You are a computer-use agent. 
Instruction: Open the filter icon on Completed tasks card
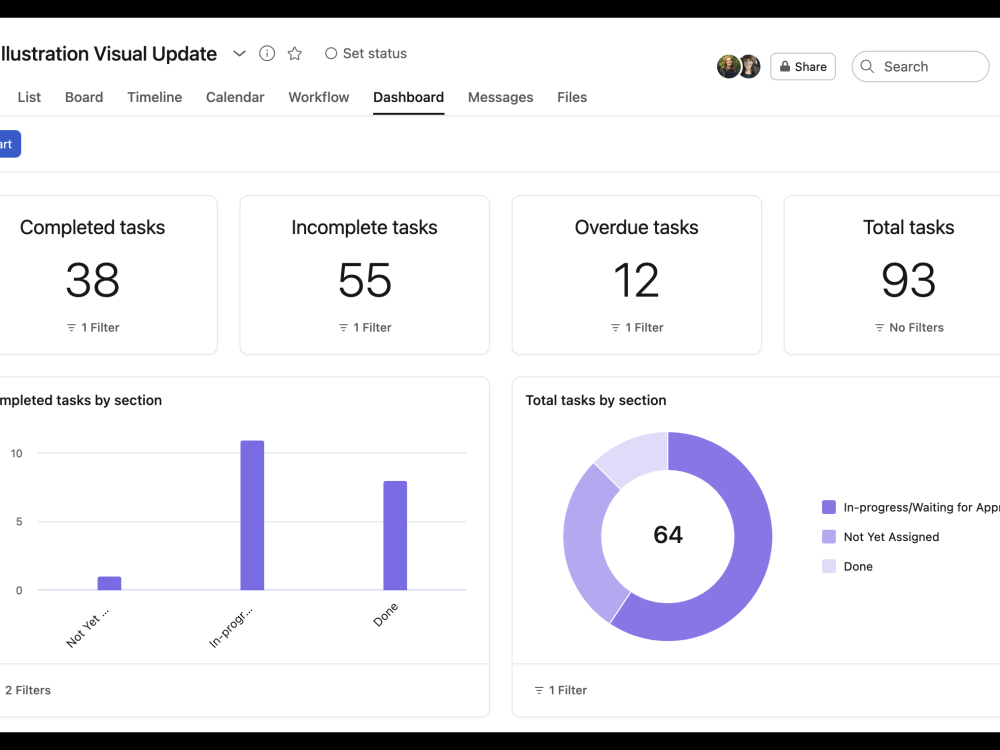point(69,327)
